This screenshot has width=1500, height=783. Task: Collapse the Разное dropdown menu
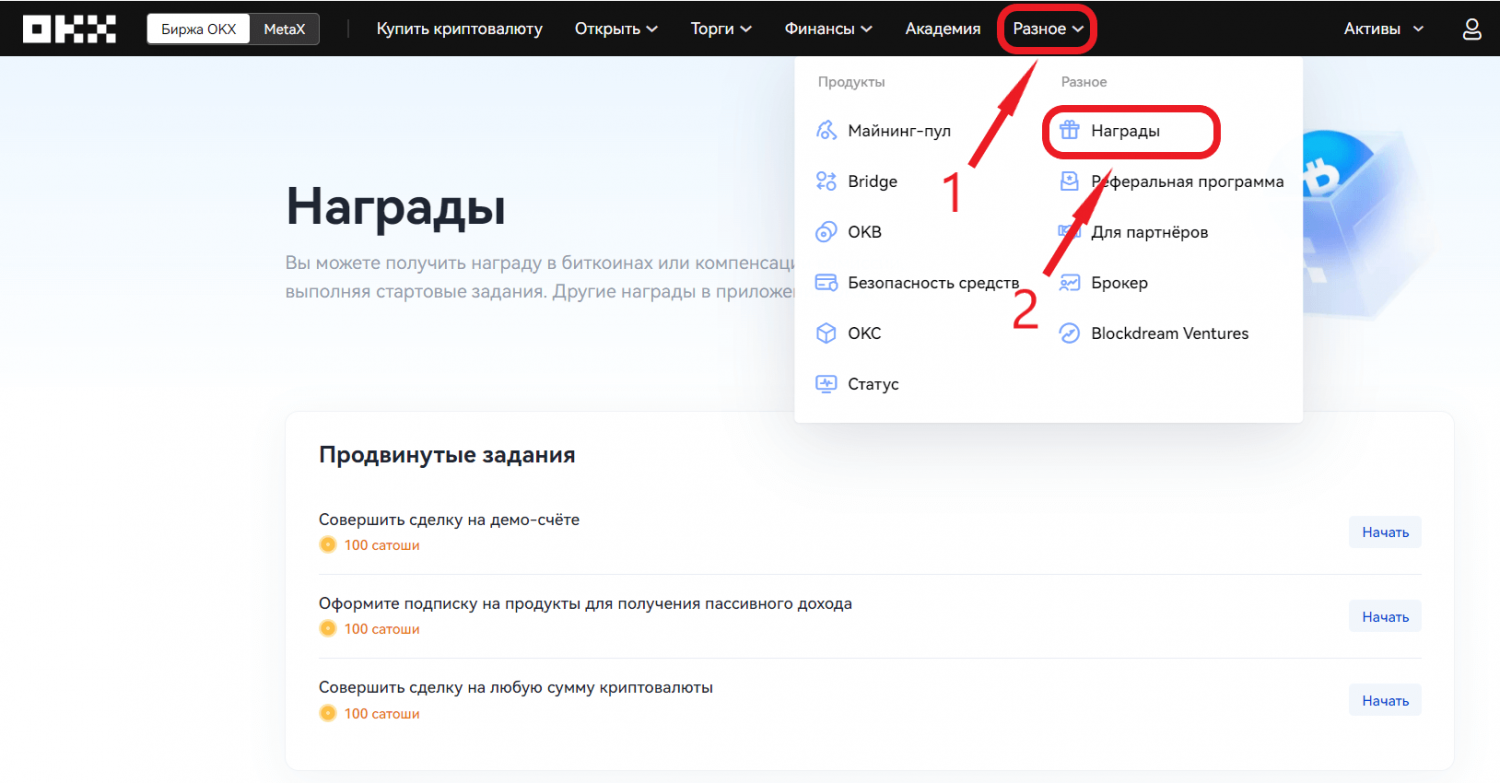coord(1048,29)
